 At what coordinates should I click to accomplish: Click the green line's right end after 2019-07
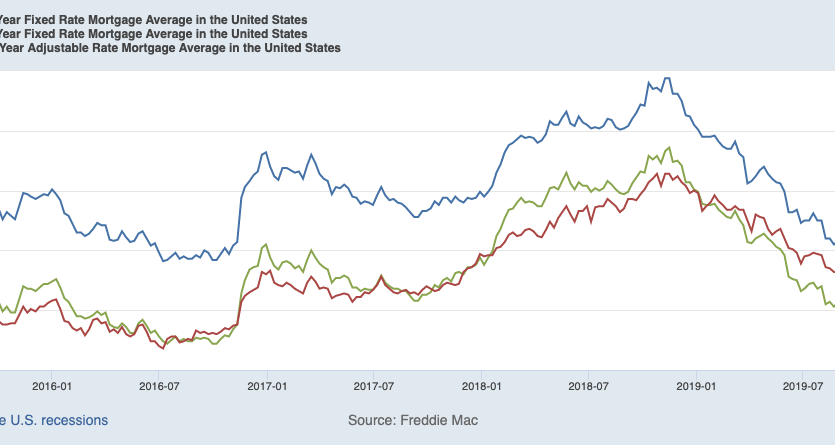click(832, 306)
